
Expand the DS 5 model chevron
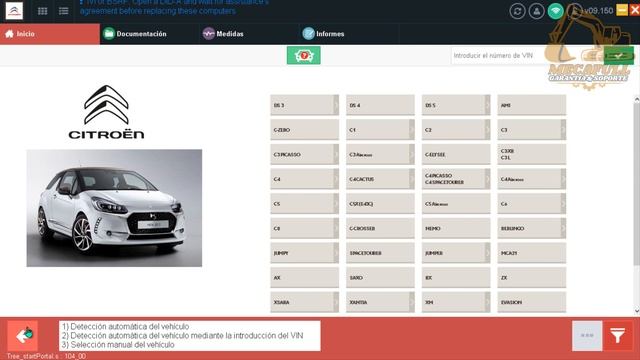coord(487,105)
